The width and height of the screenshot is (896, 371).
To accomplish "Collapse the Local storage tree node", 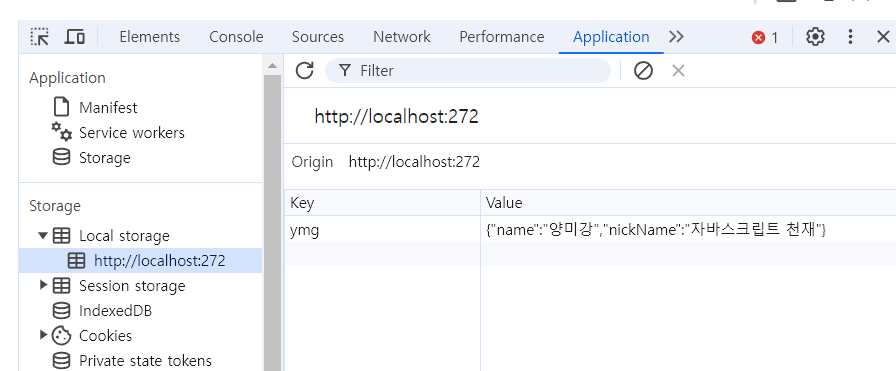I will (43, 235).
